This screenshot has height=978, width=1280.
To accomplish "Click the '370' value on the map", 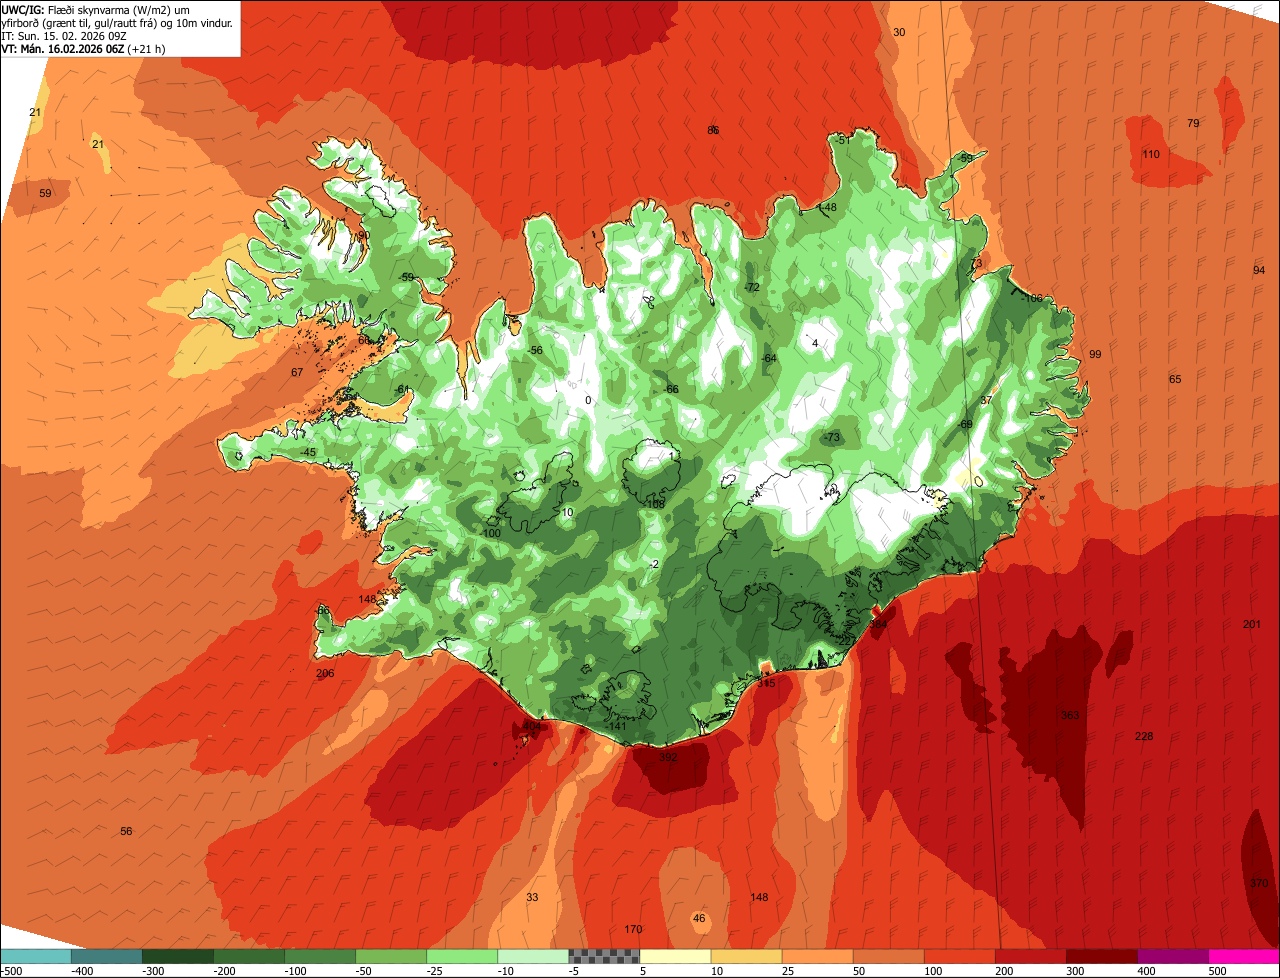I will (1259, 883).
